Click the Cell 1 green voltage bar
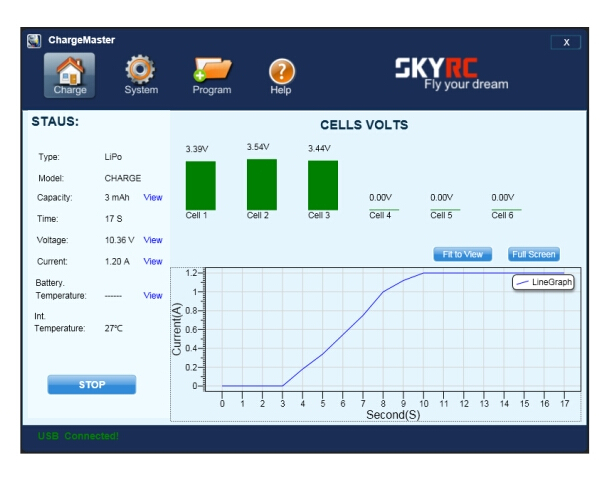610x482 pixels. [x=201, y=186]
